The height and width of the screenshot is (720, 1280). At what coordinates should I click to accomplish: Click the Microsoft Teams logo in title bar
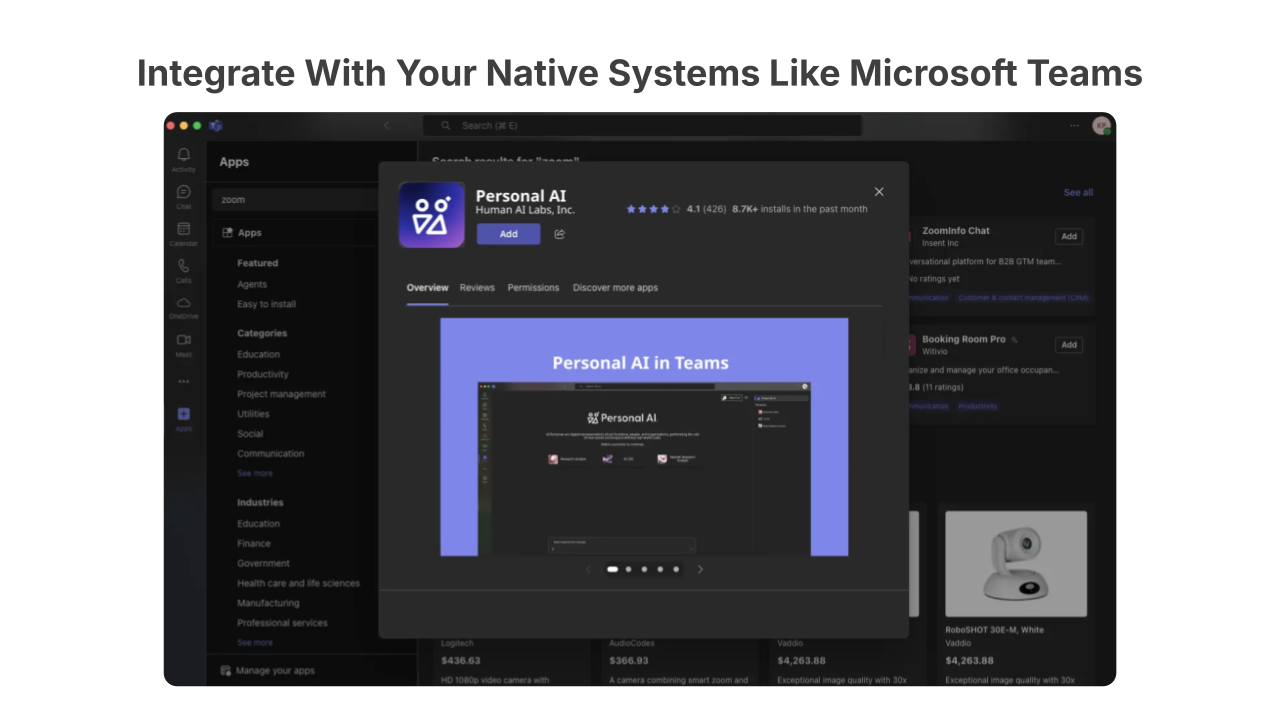click(x=215, y=125)
